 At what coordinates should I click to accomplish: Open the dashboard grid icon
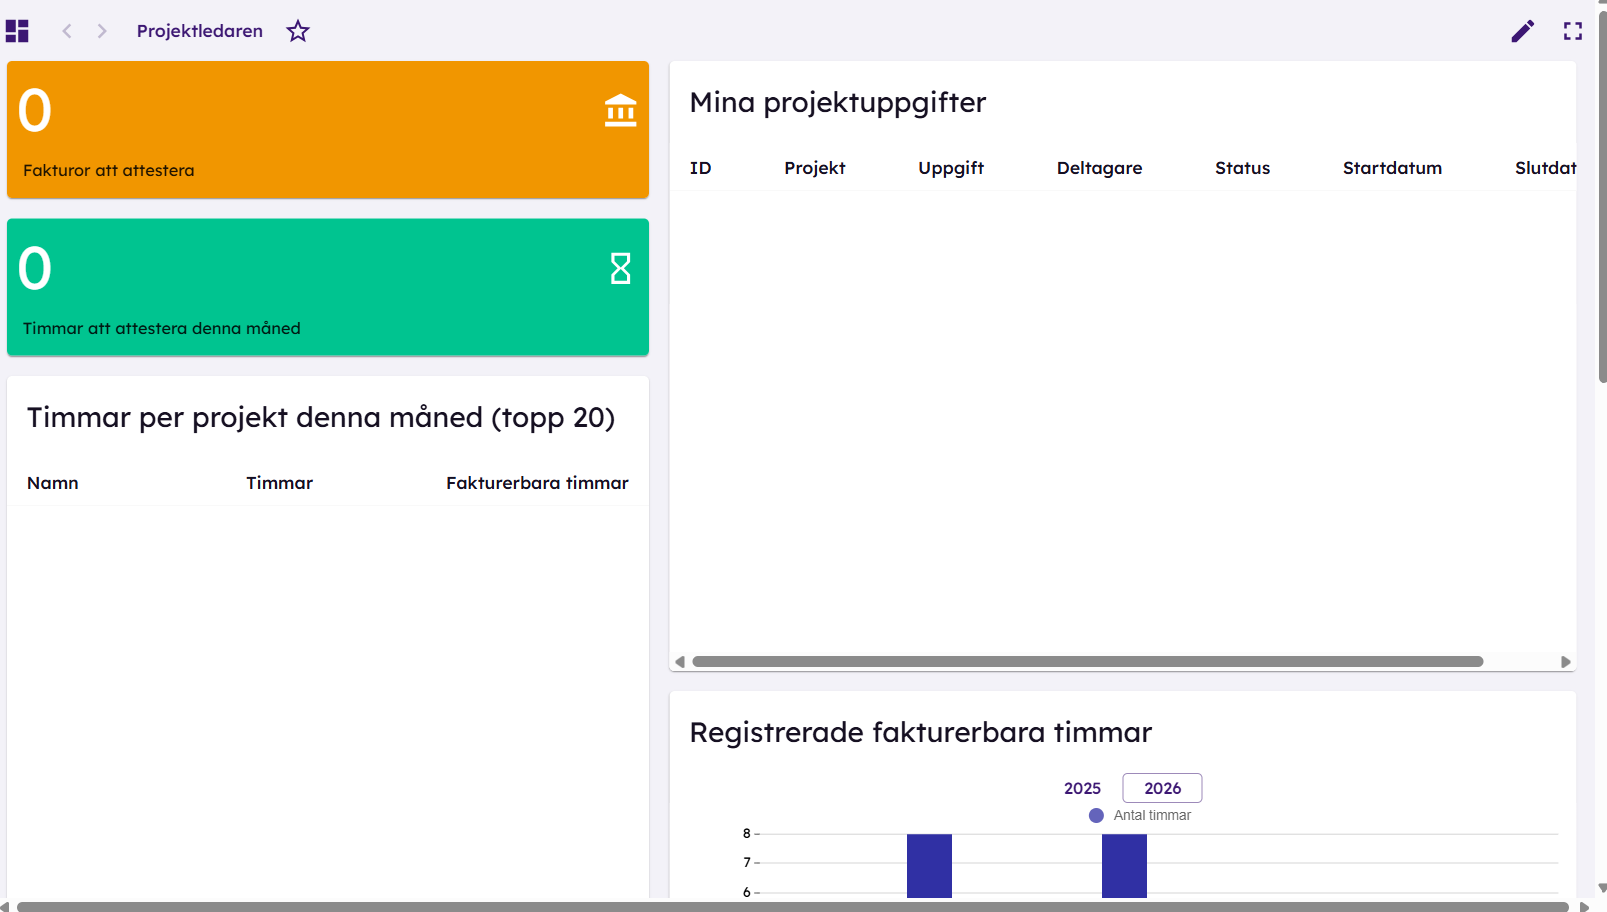click(x=17, y=31)
